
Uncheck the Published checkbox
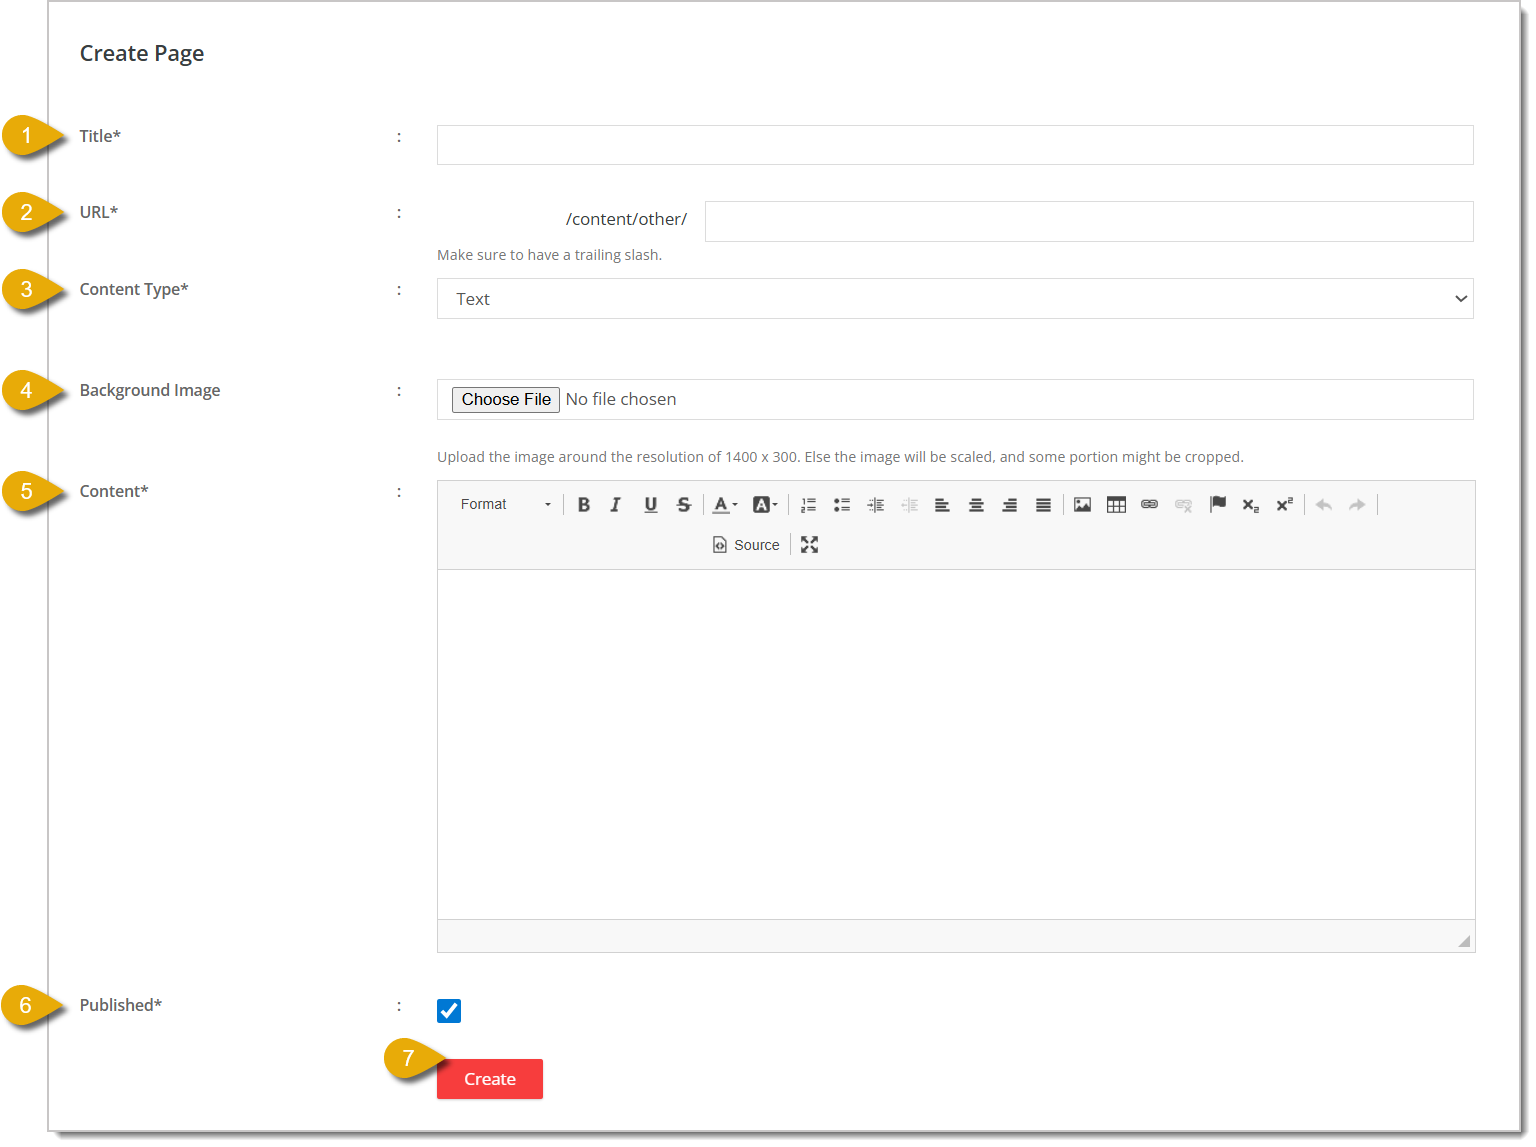[449, 1011]
